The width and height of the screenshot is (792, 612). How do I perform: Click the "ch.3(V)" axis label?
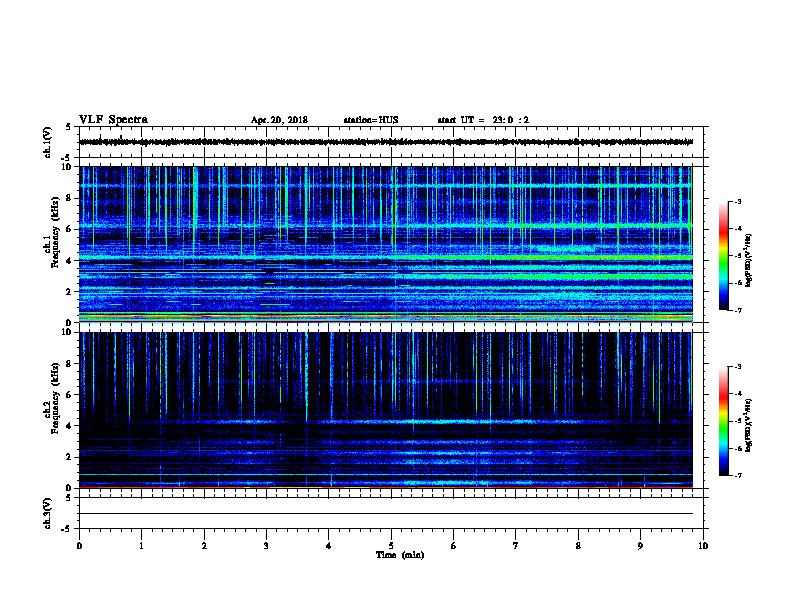coord(48,514)
